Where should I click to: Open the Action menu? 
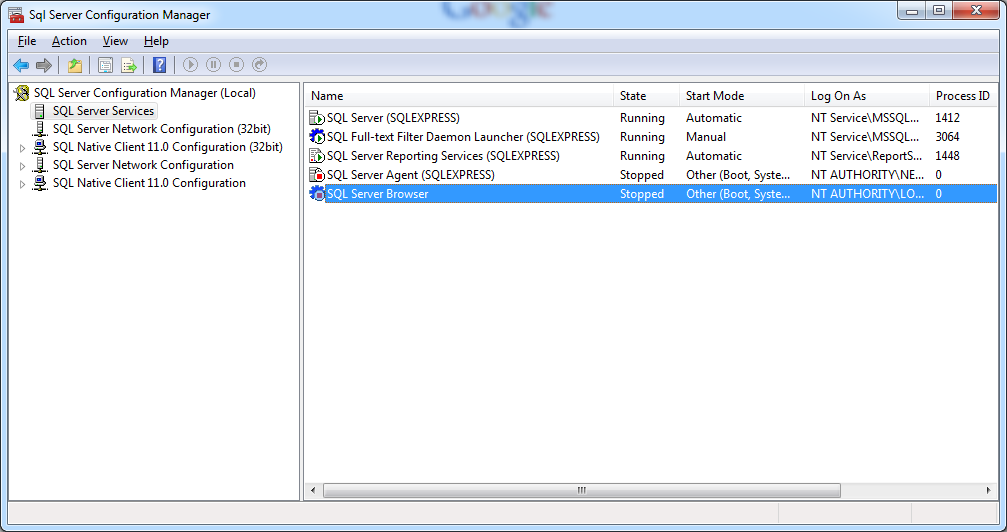coord(69,41)
